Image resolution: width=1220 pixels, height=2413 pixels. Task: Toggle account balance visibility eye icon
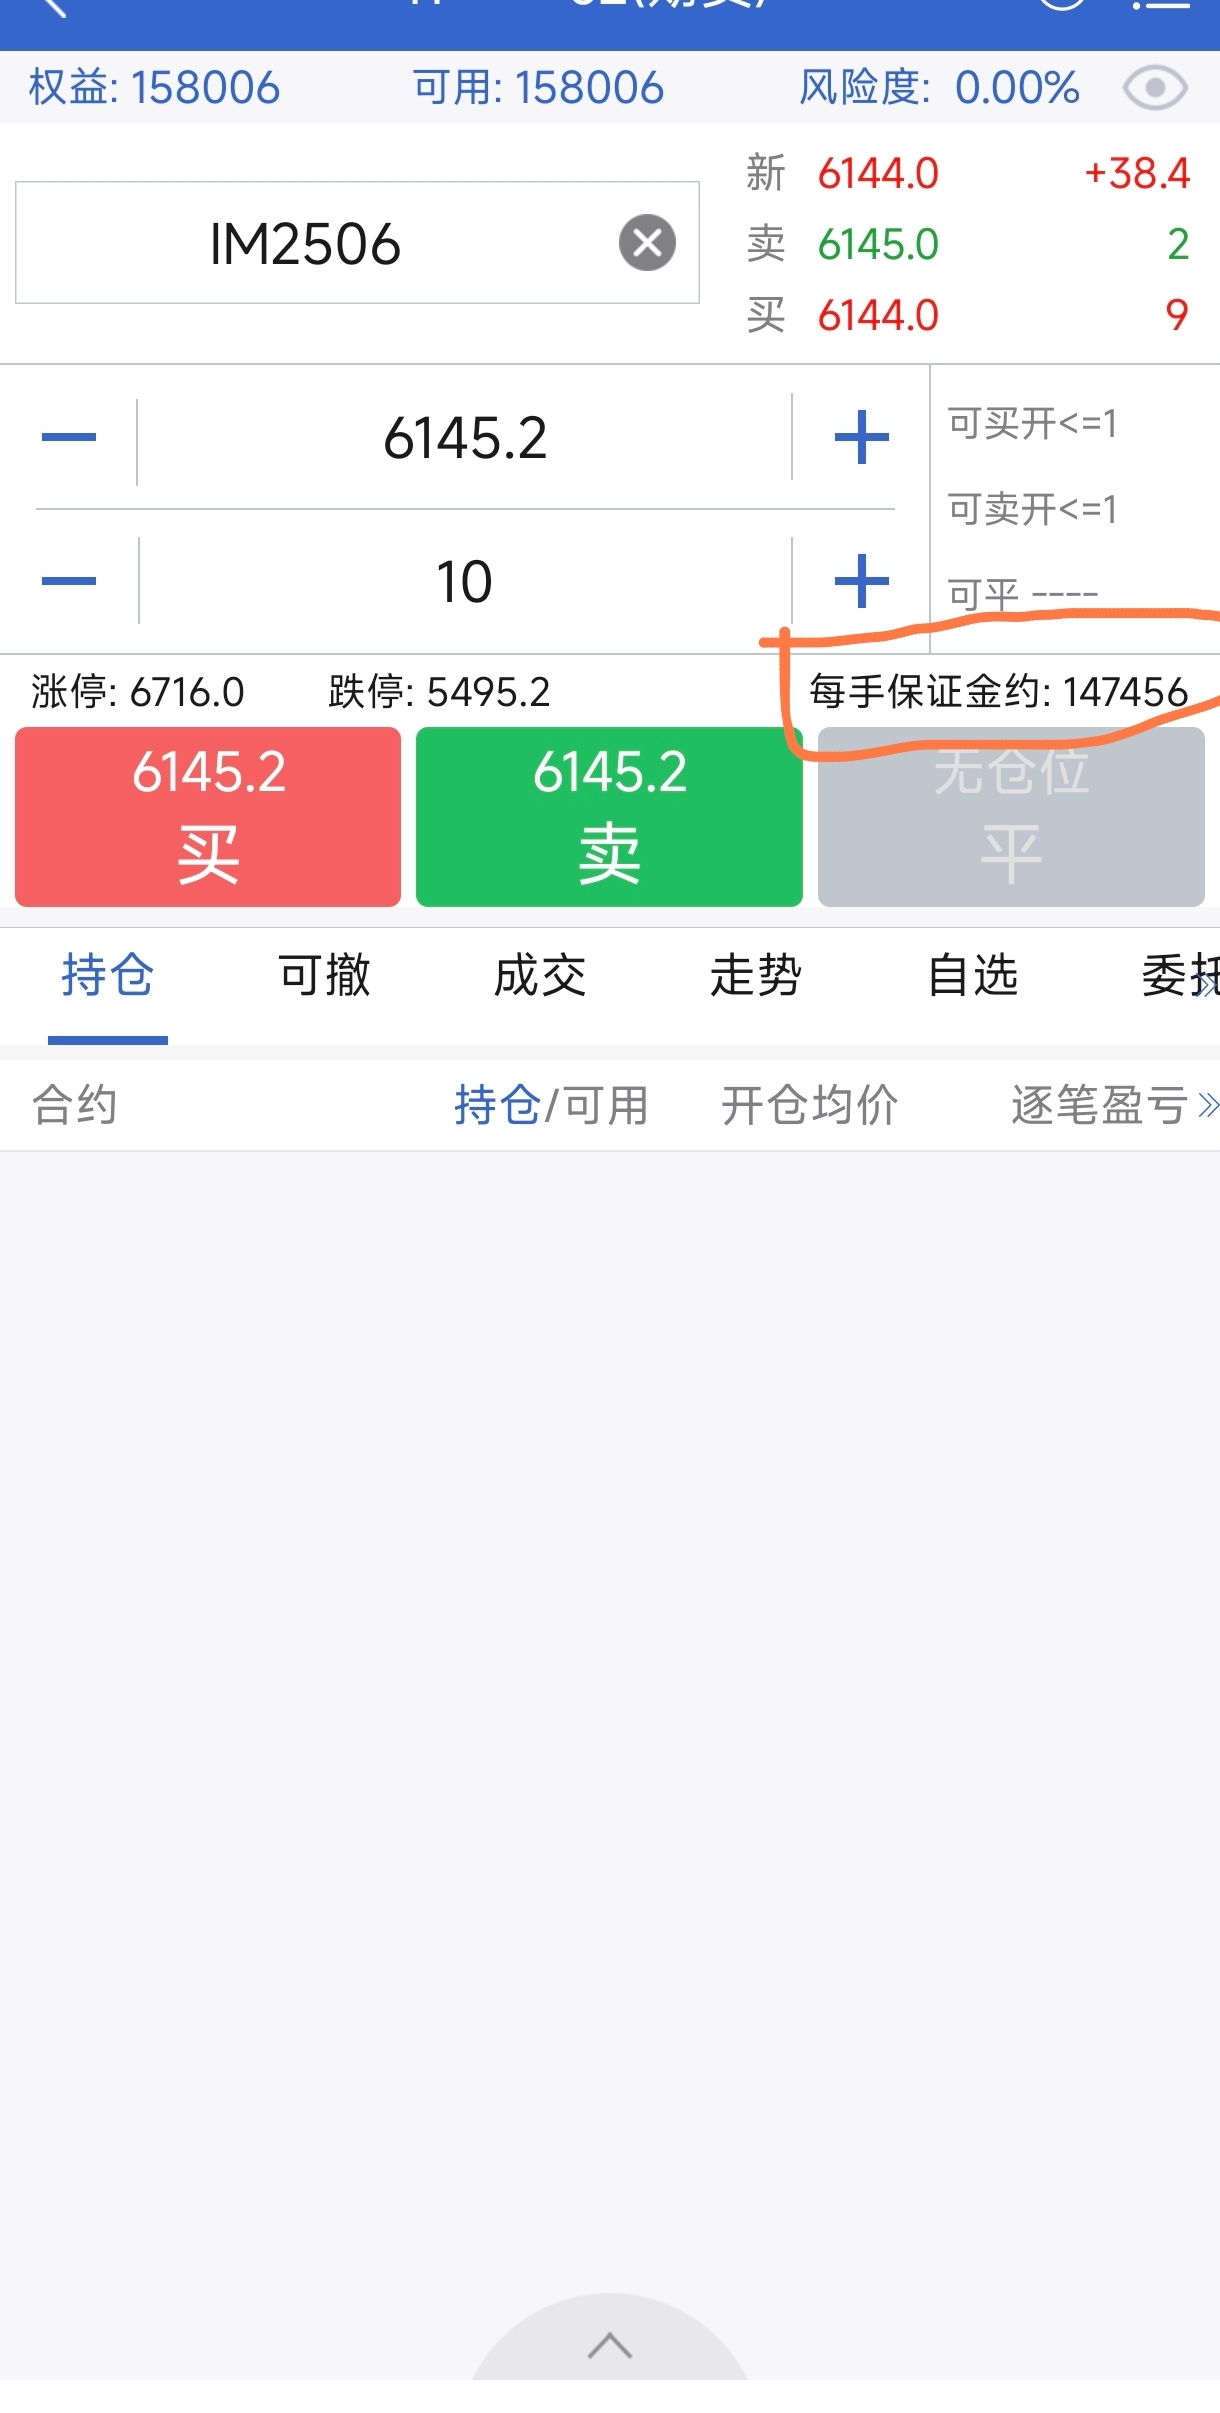(x=1155, y=88)
